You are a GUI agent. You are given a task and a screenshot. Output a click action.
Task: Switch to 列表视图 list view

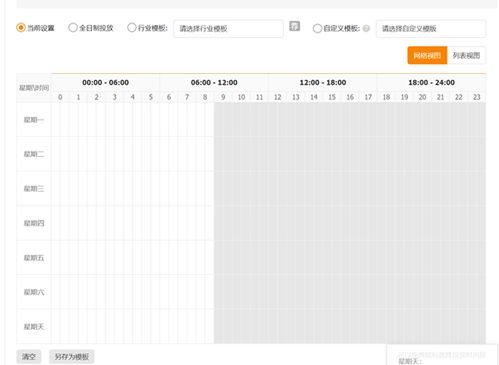466,55
